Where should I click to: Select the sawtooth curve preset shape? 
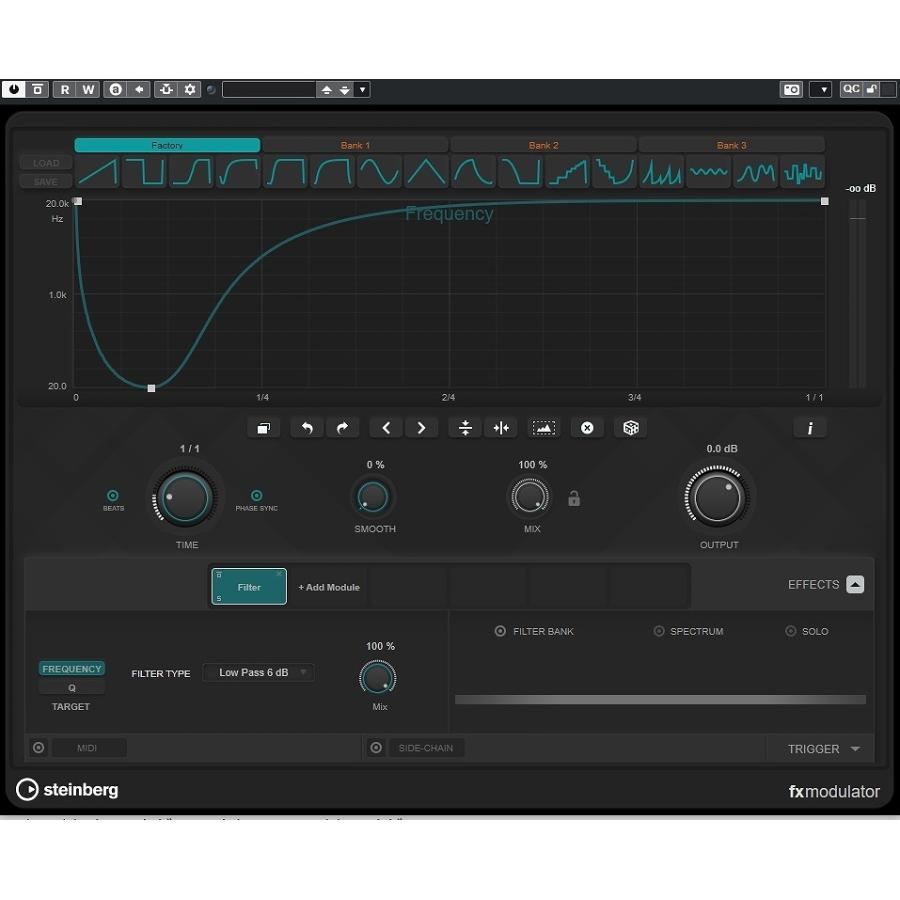[97, 172]
